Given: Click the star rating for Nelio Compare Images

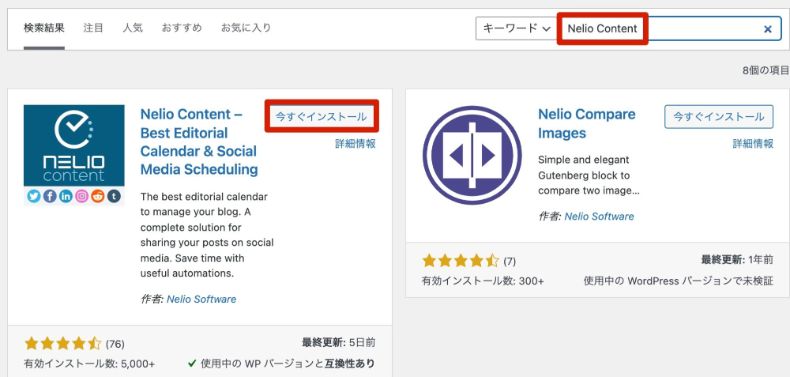Looking at the screenshot, I should tap(460, 261).
